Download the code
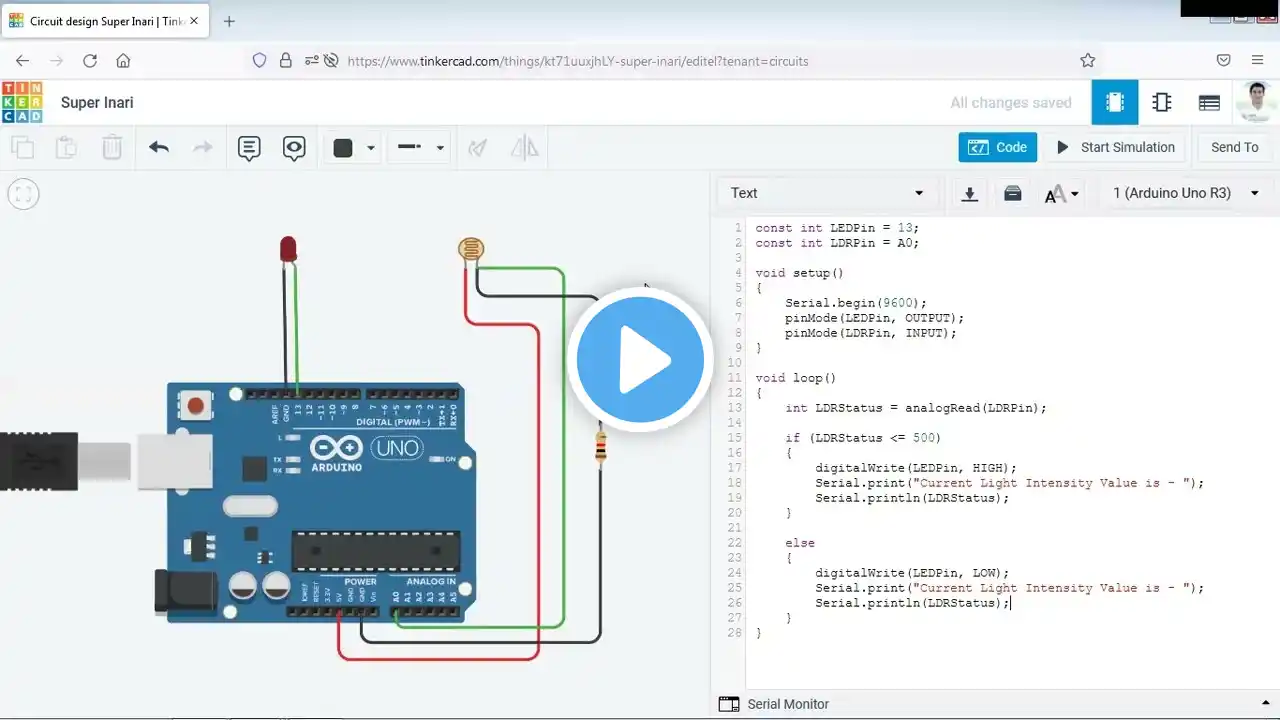 tap(969, 194)
